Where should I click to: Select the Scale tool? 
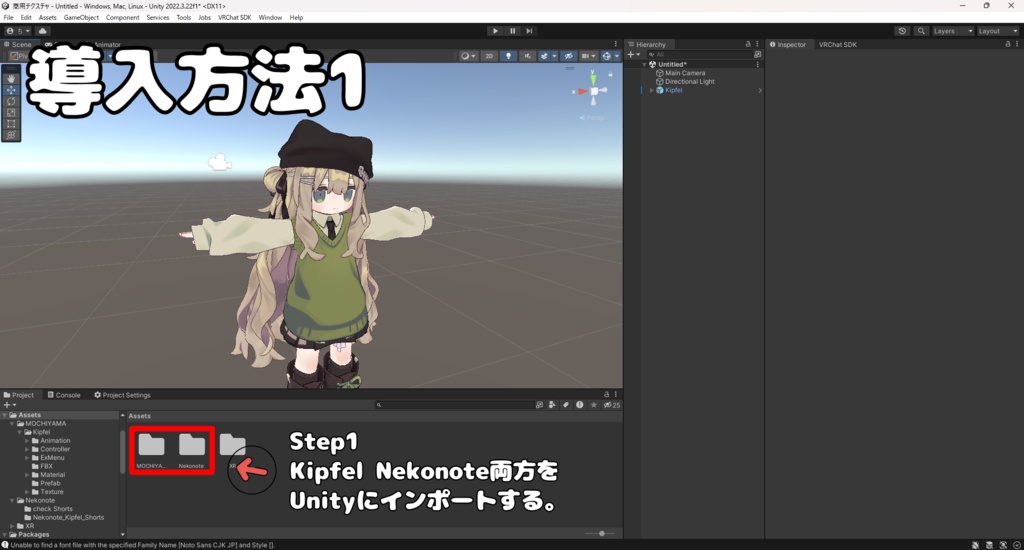(x=11, y=112)
